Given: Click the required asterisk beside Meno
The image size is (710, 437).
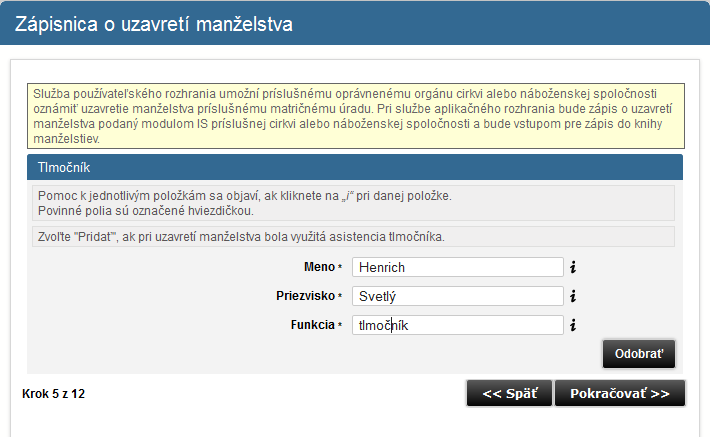Looking at the screenshot, I should point(340,267).
